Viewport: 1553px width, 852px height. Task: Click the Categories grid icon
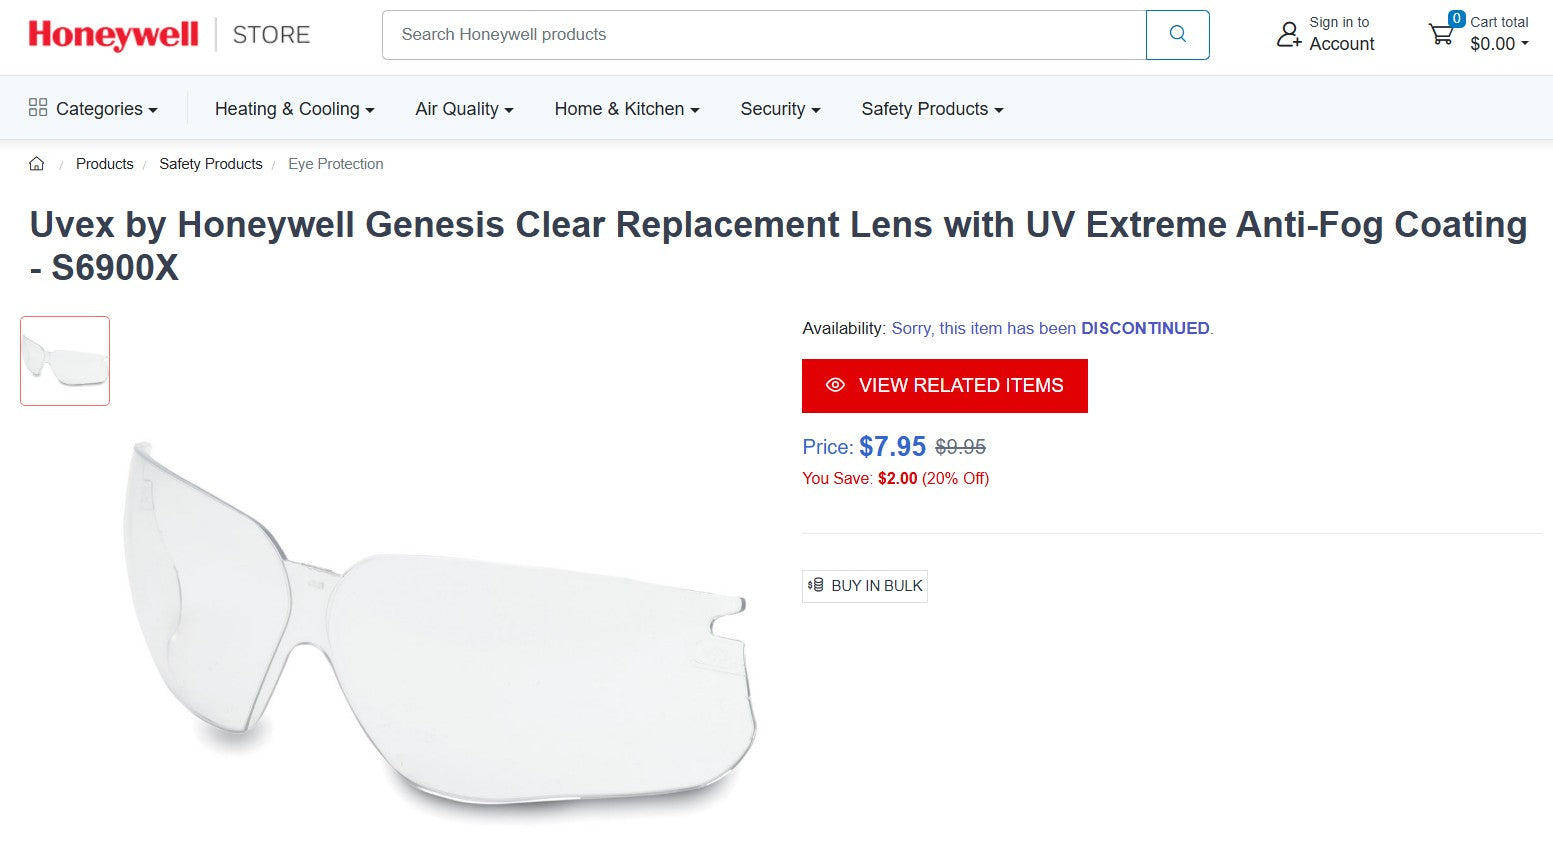[x=38, y=108]
